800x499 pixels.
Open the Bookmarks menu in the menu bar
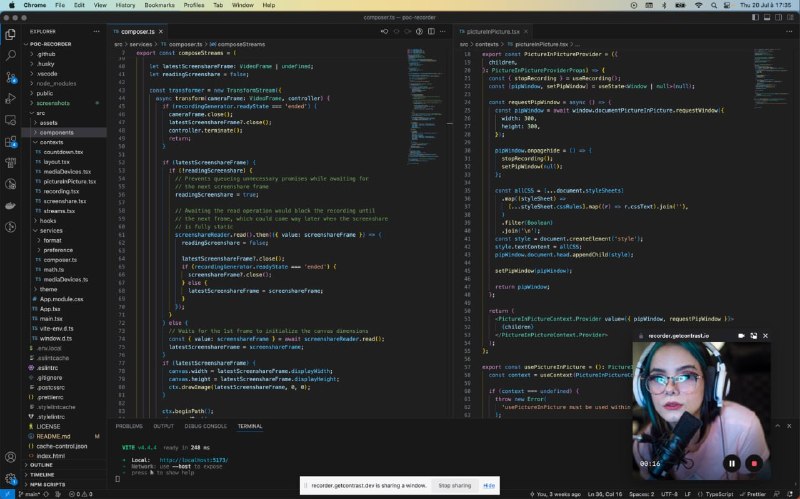point(160,5)
